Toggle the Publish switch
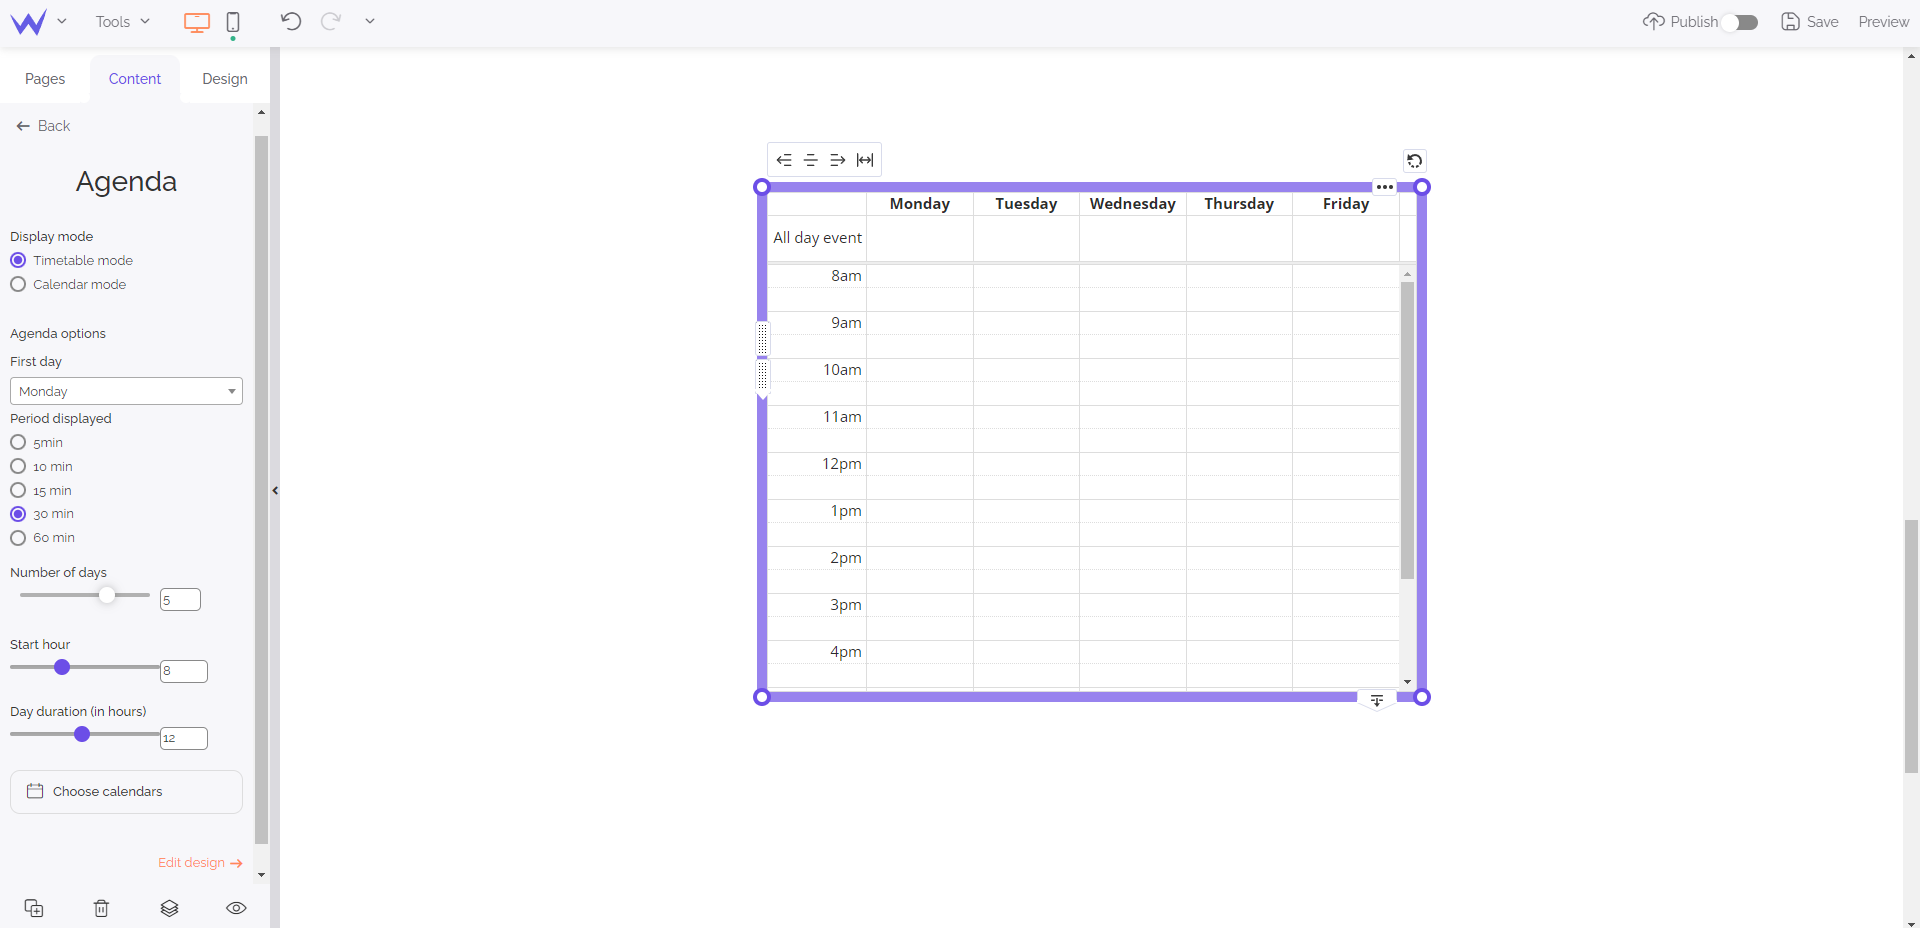This screenshot has height=928, width=1920. (1741, 22)
